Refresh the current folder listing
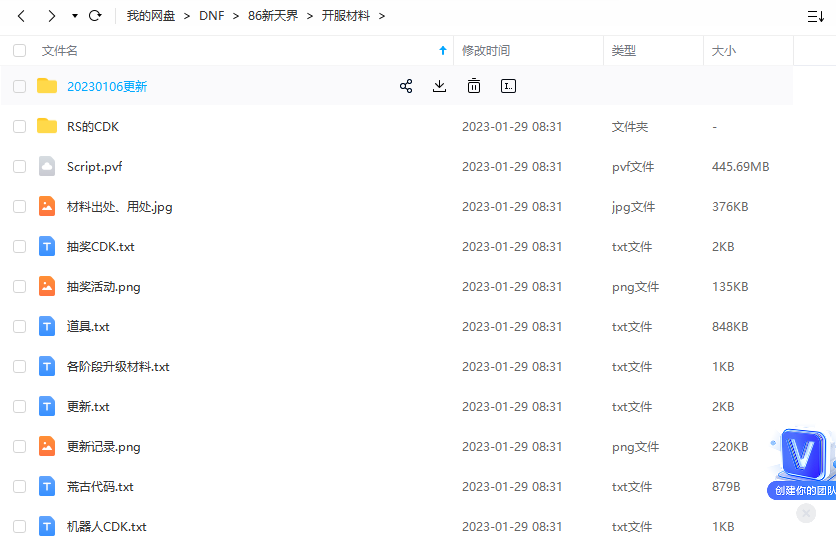Image resolution: width=836 pixels, height=539 pixels. pos(95,16)
